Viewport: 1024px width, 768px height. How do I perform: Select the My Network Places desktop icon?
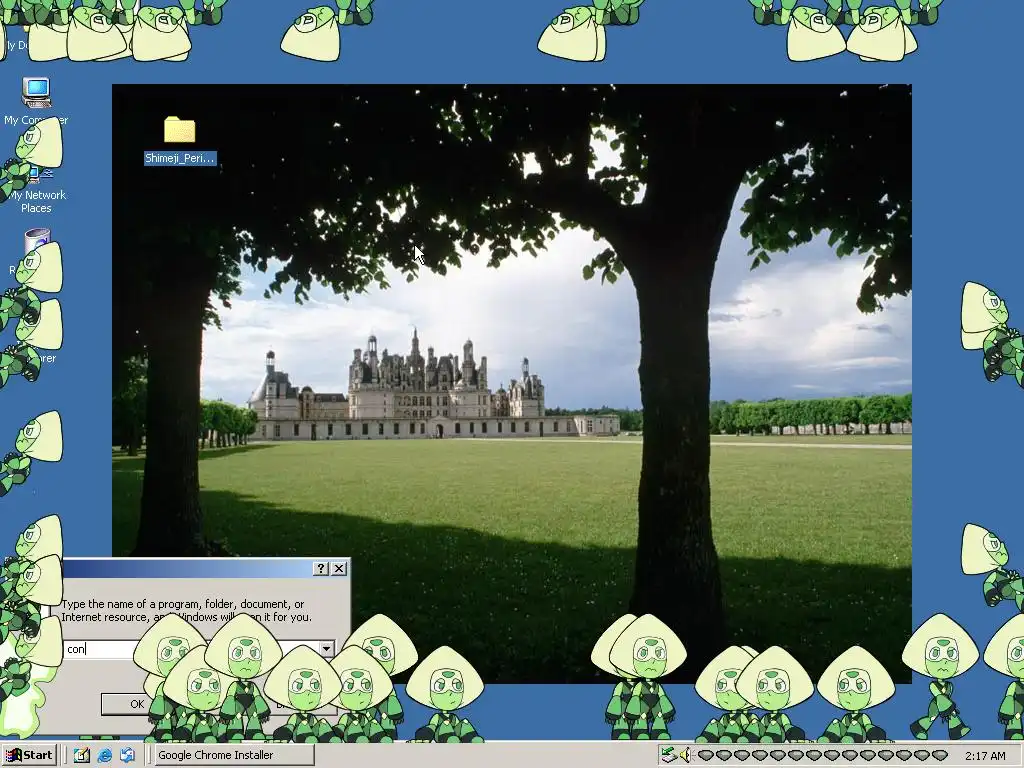coord(36,189)
